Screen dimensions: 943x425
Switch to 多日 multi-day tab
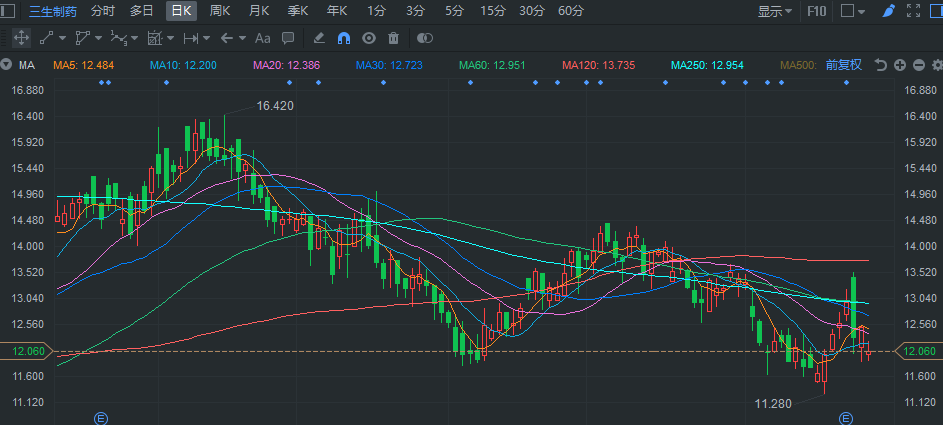point(142,10)
